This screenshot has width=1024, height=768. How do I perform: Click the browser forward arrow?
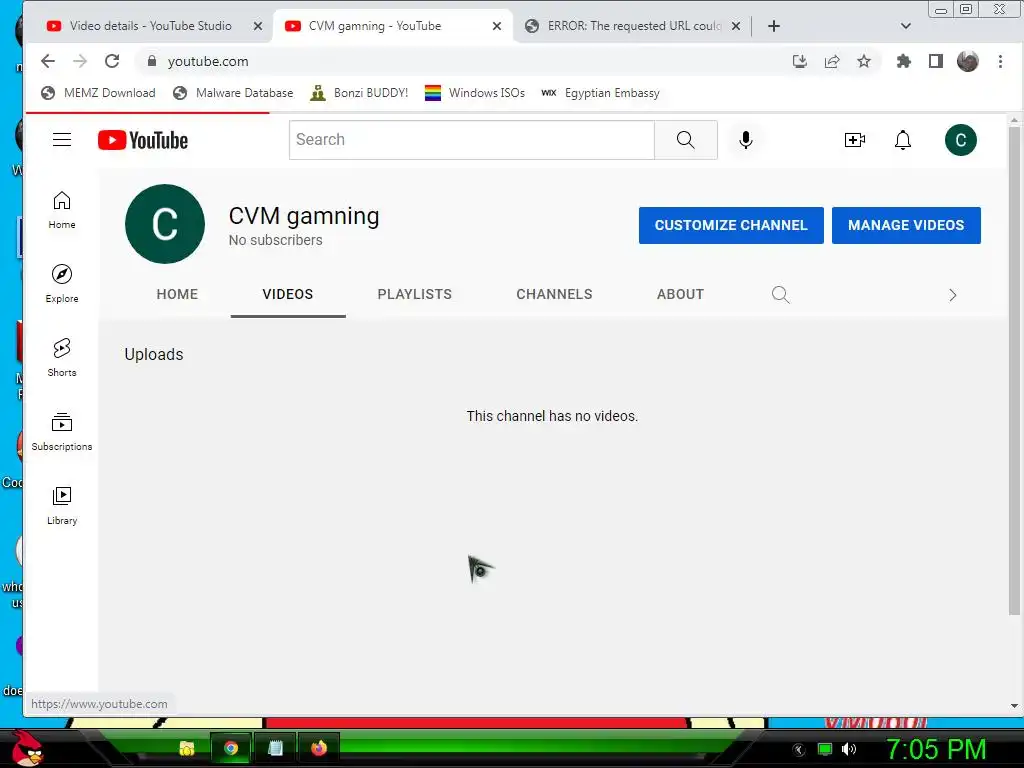80,61
